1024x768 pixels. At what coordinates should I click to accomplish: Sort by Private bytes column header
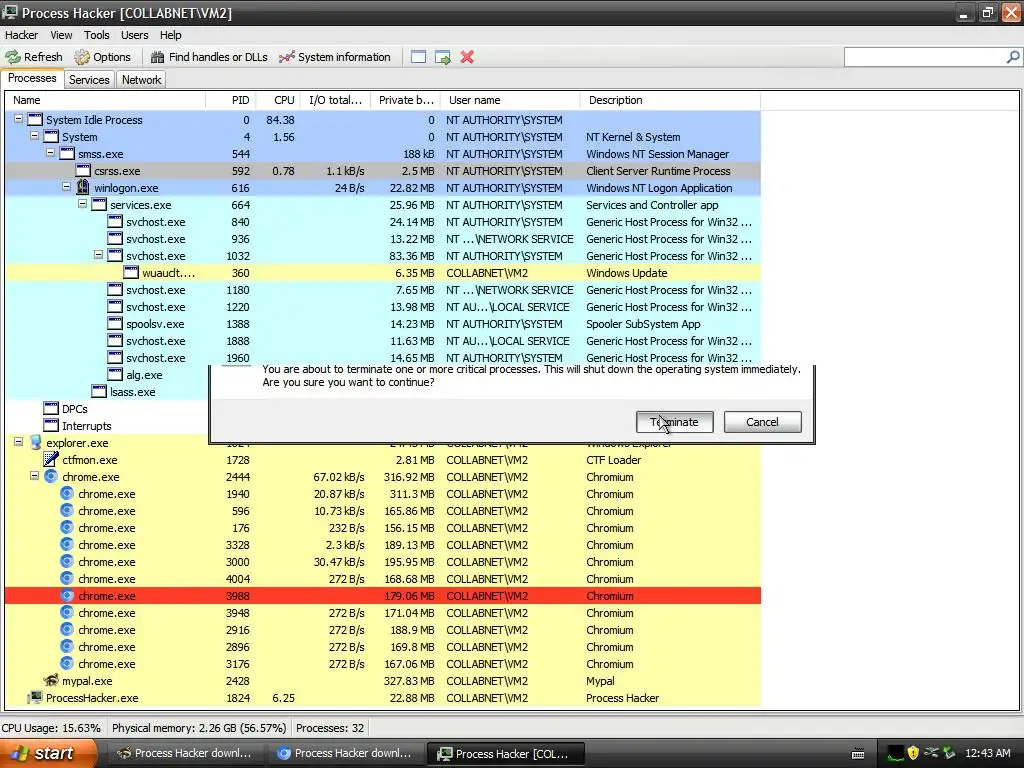coord(406,100)
